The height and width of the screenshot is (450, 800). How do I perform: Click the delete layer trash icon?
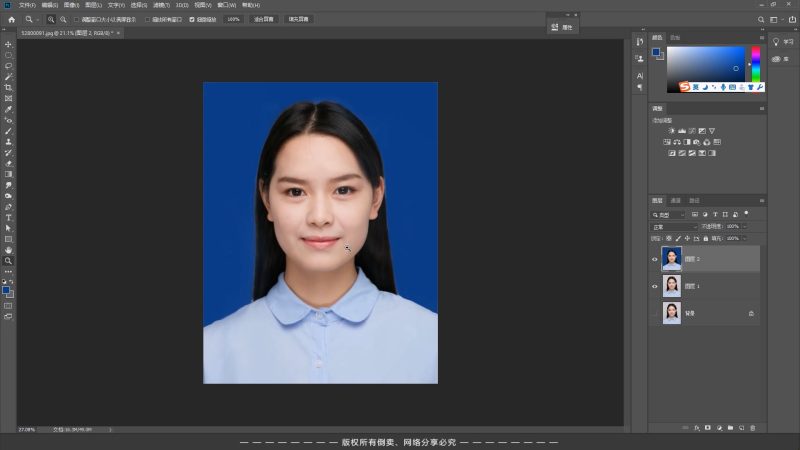[751, 427]
